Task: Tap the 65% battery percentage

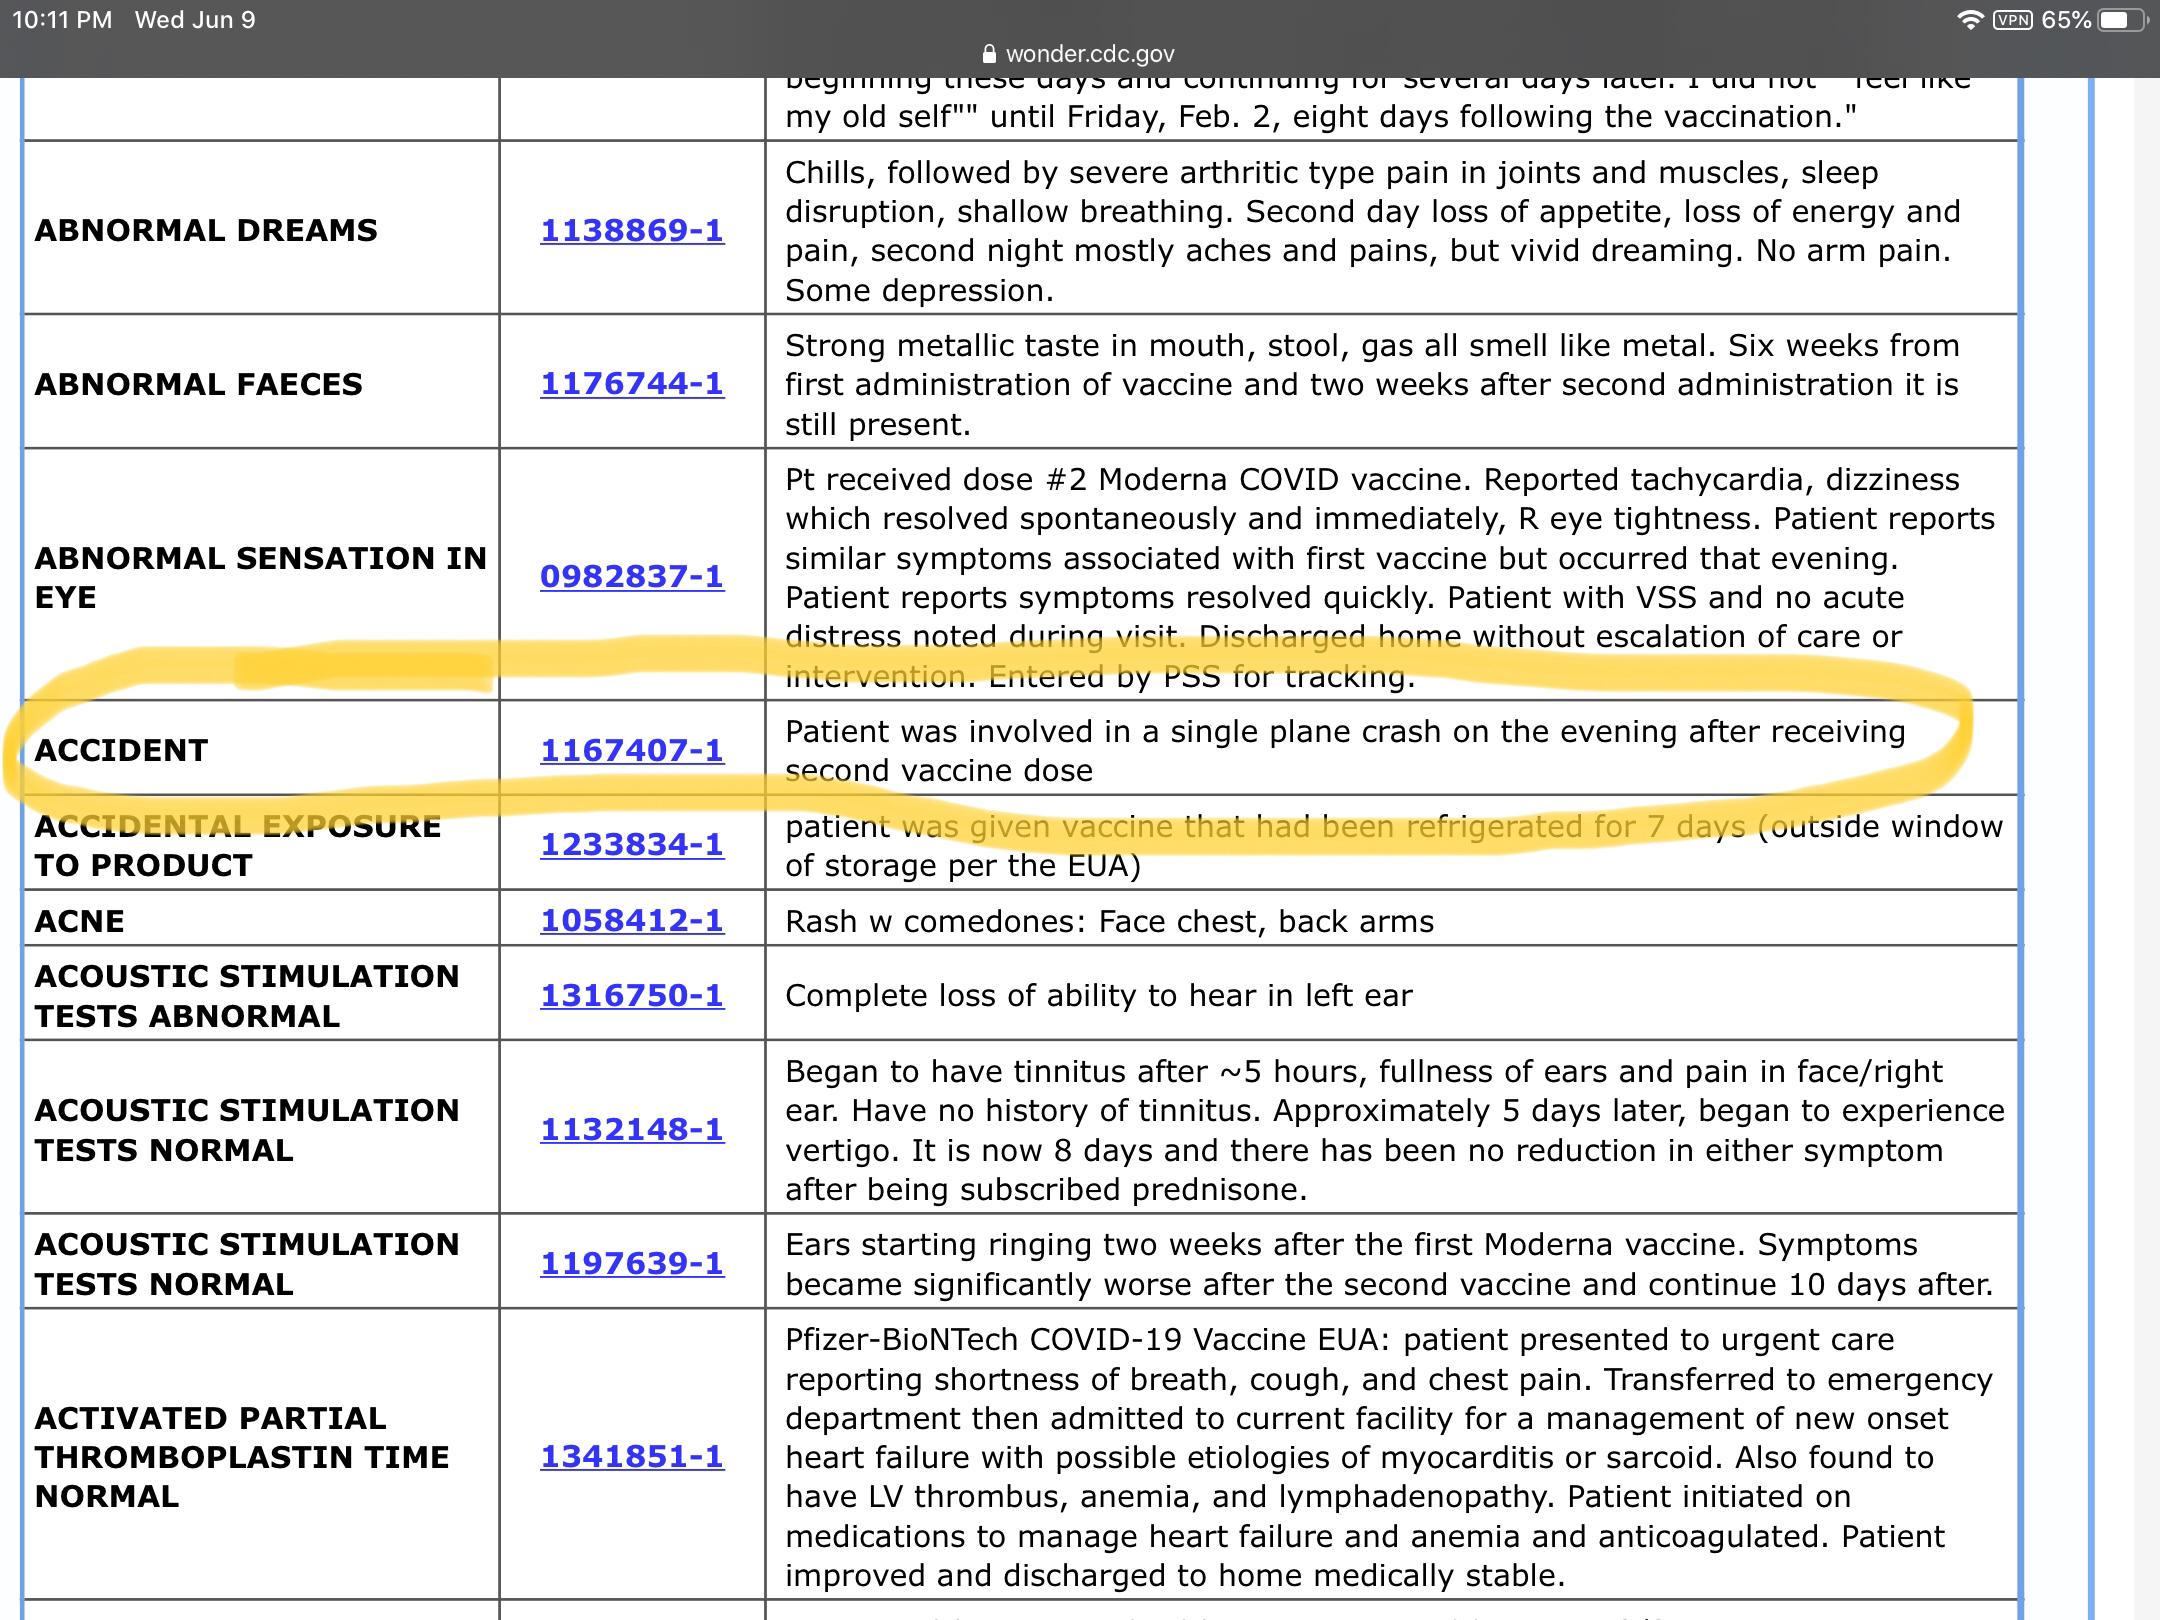Action: 2066,20
